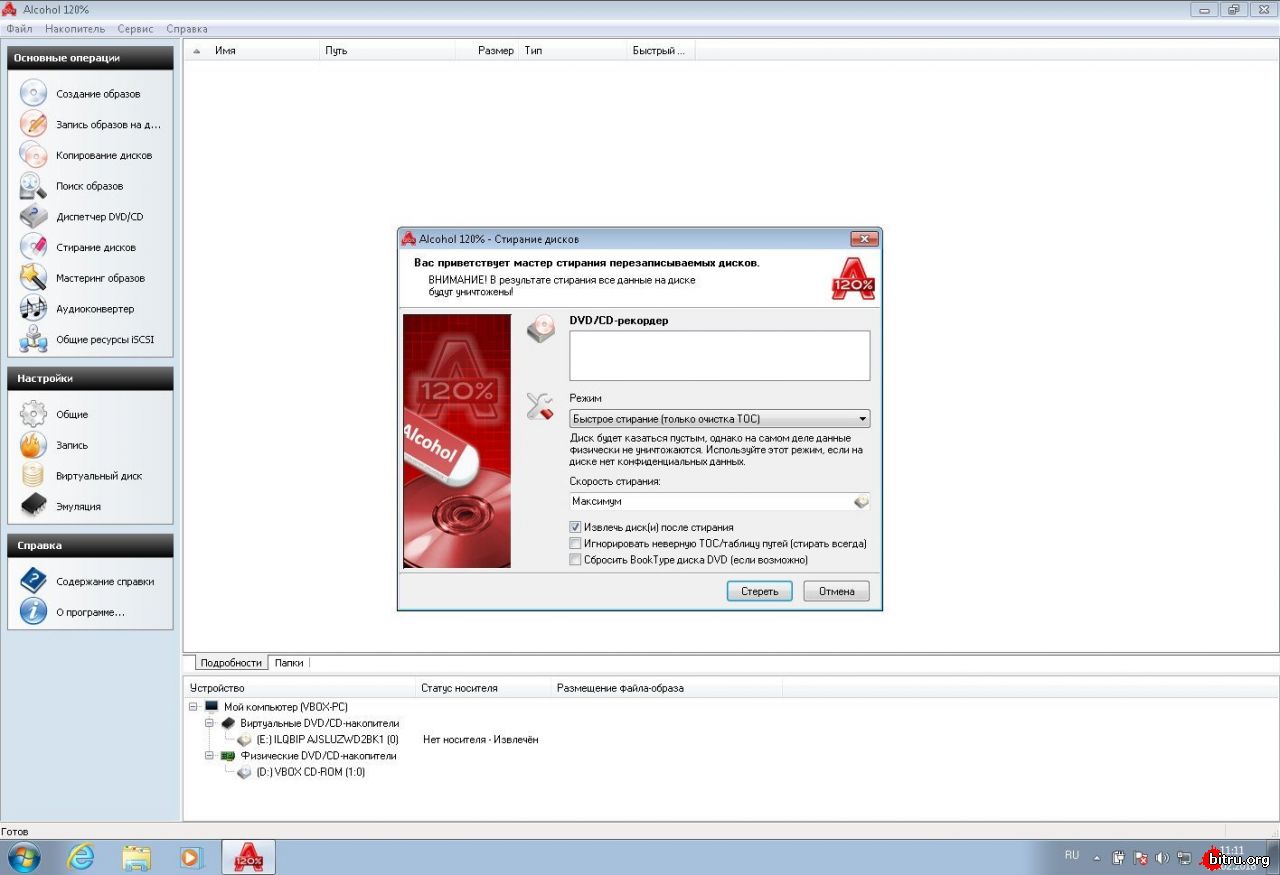Open Содержание справки help icon

tap(33, 581)
